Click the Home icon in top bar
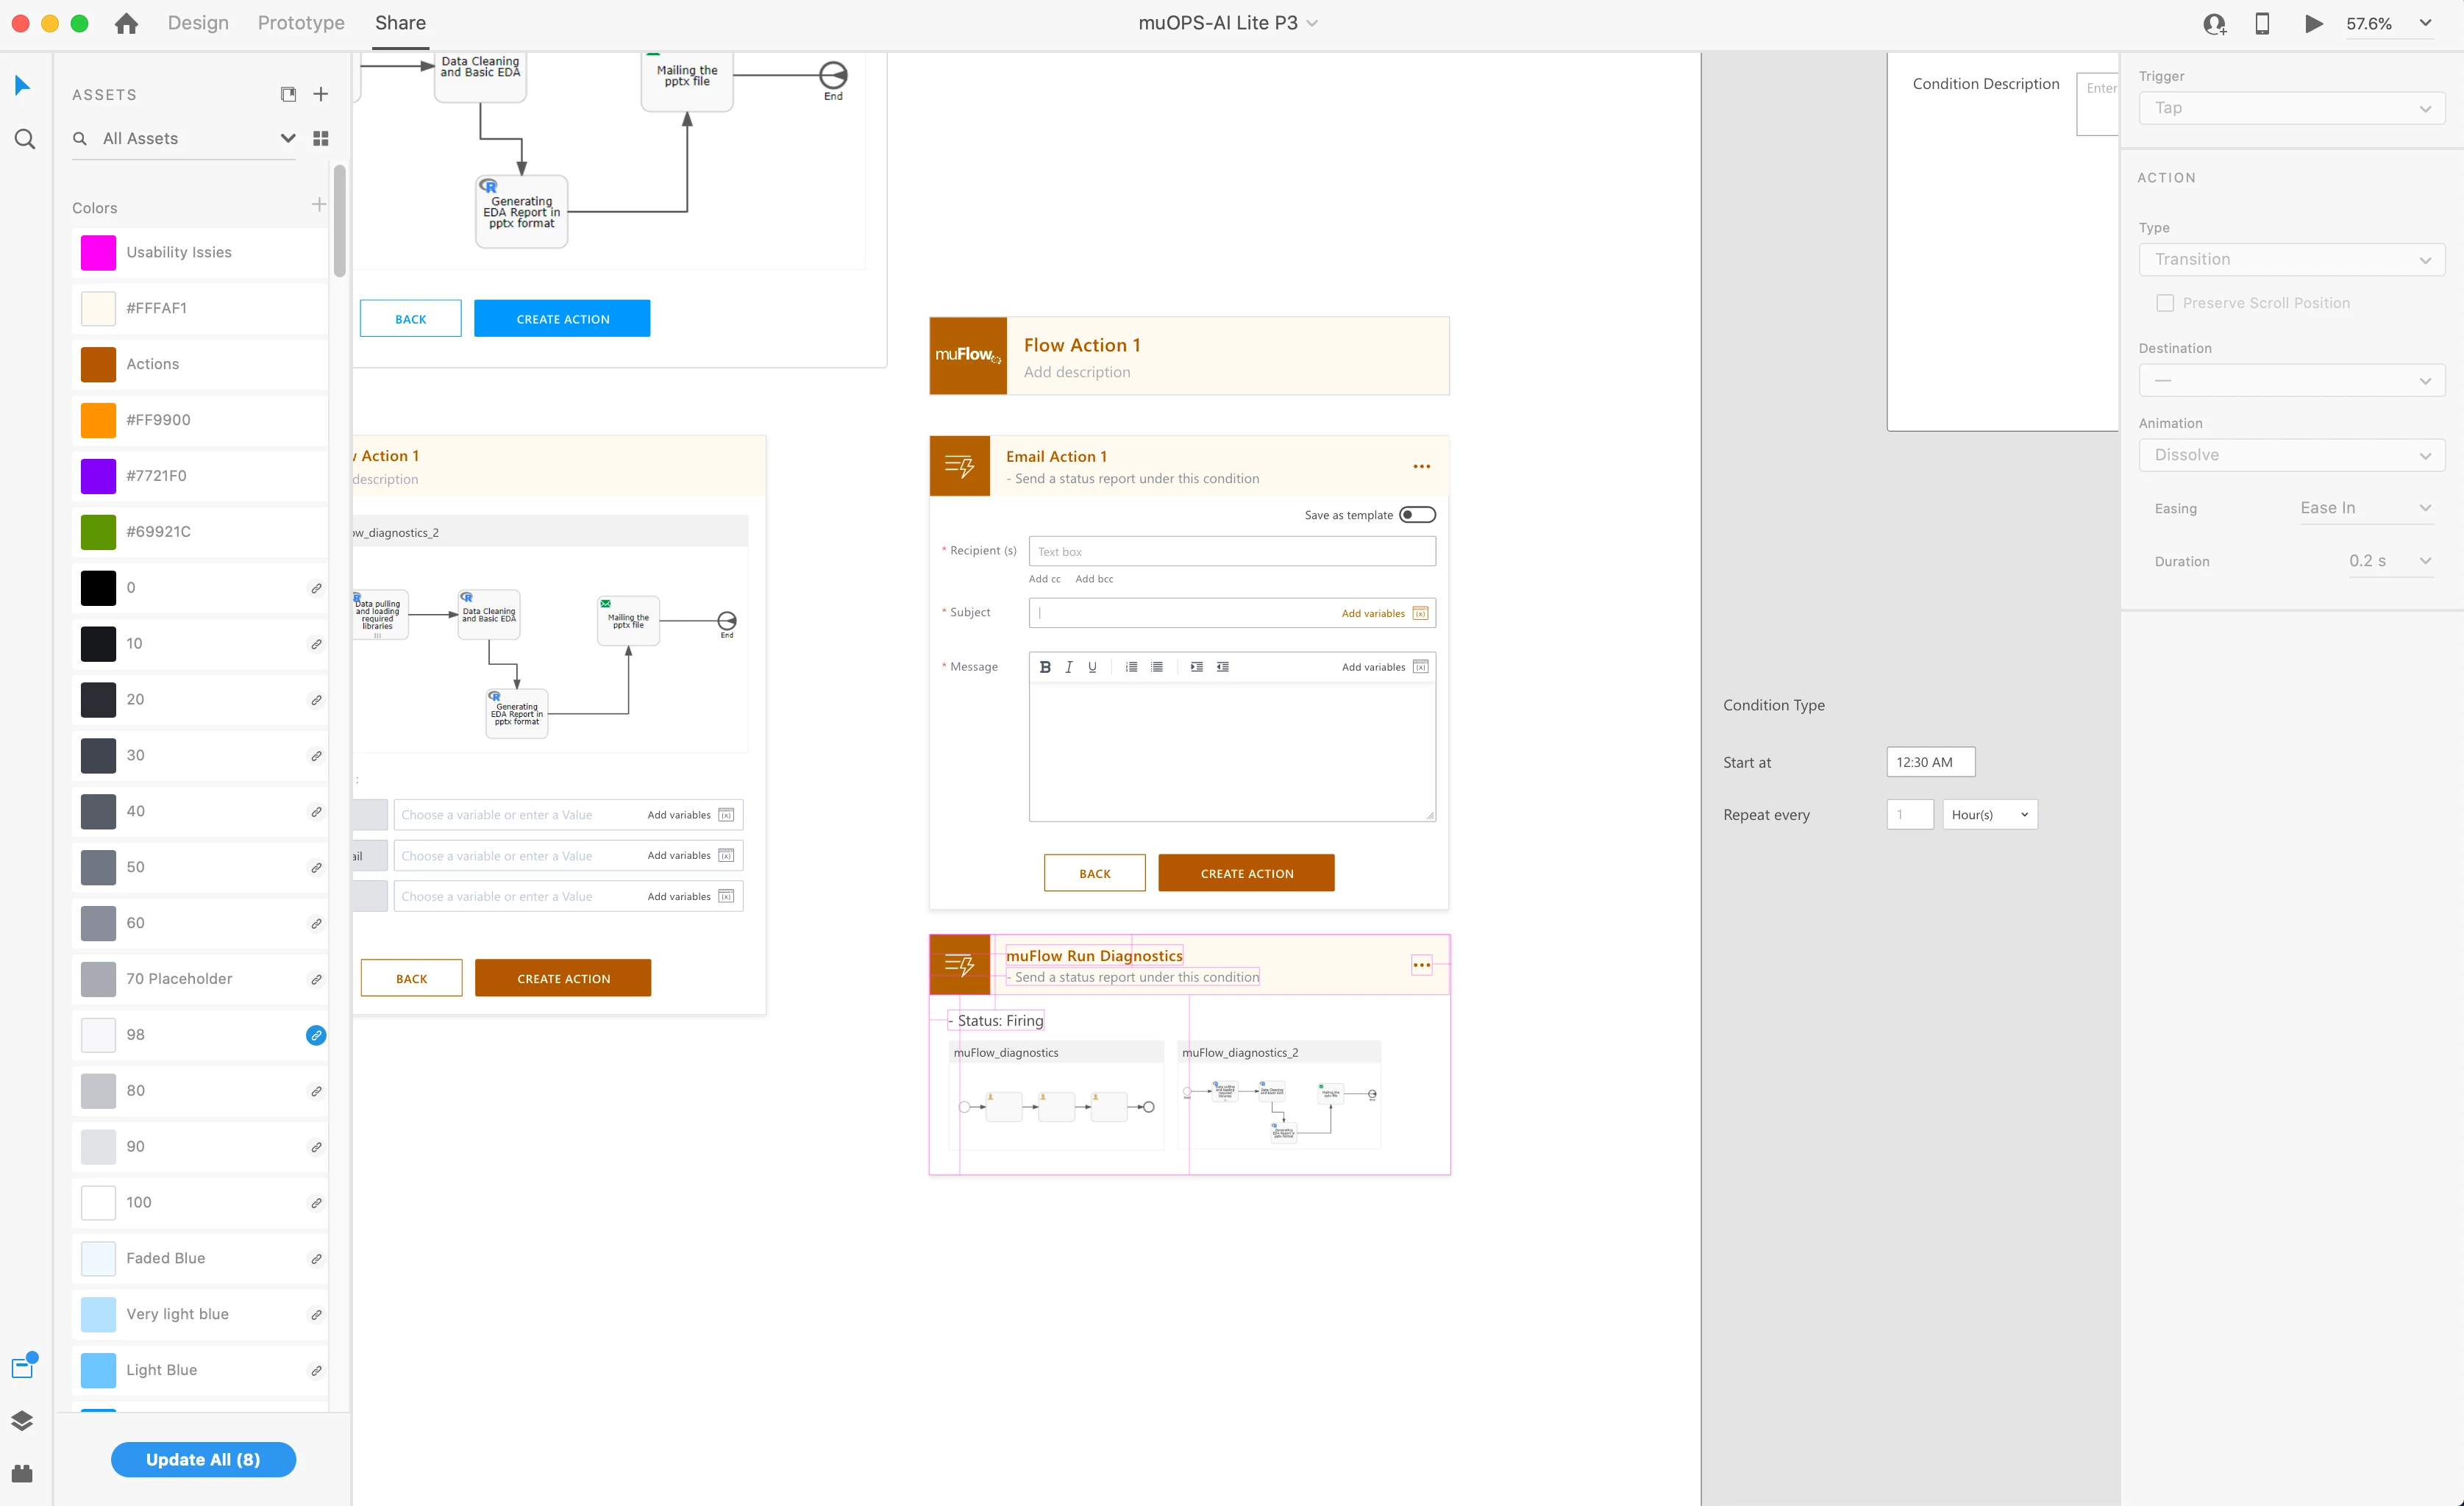Image resolution: width=2464 pixels, height=1506 pixels. (126, 23)
